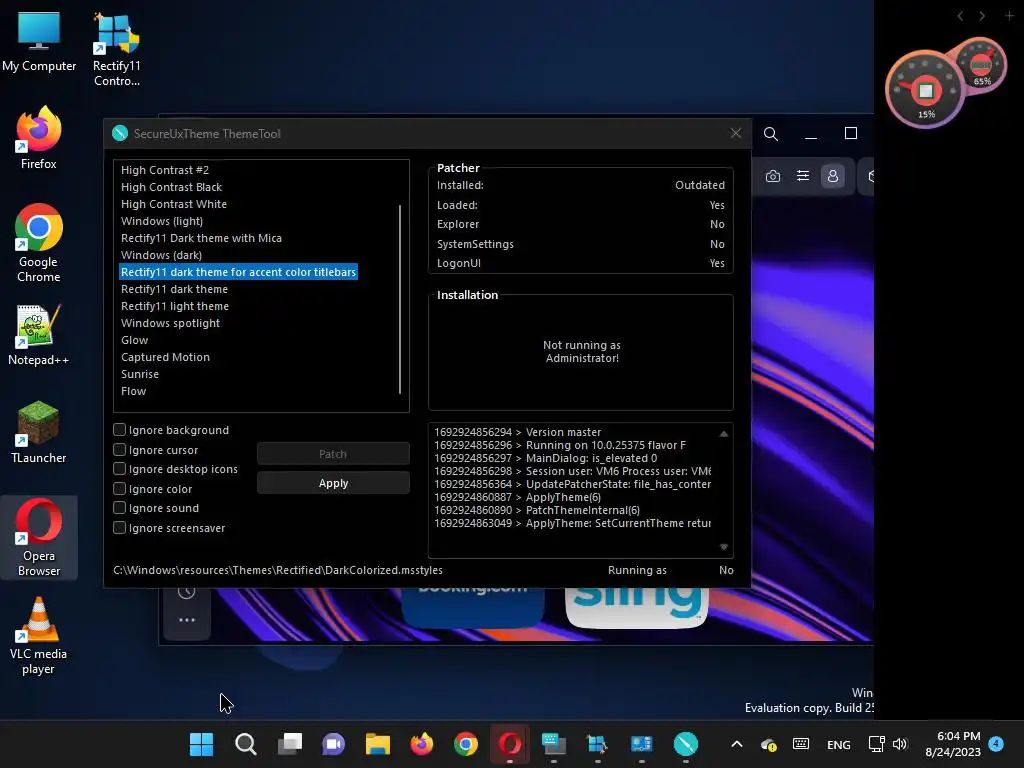1024x768 pixels.
Task: Toggle the Ignore cursor checkbox
Action: coord(120,450)
